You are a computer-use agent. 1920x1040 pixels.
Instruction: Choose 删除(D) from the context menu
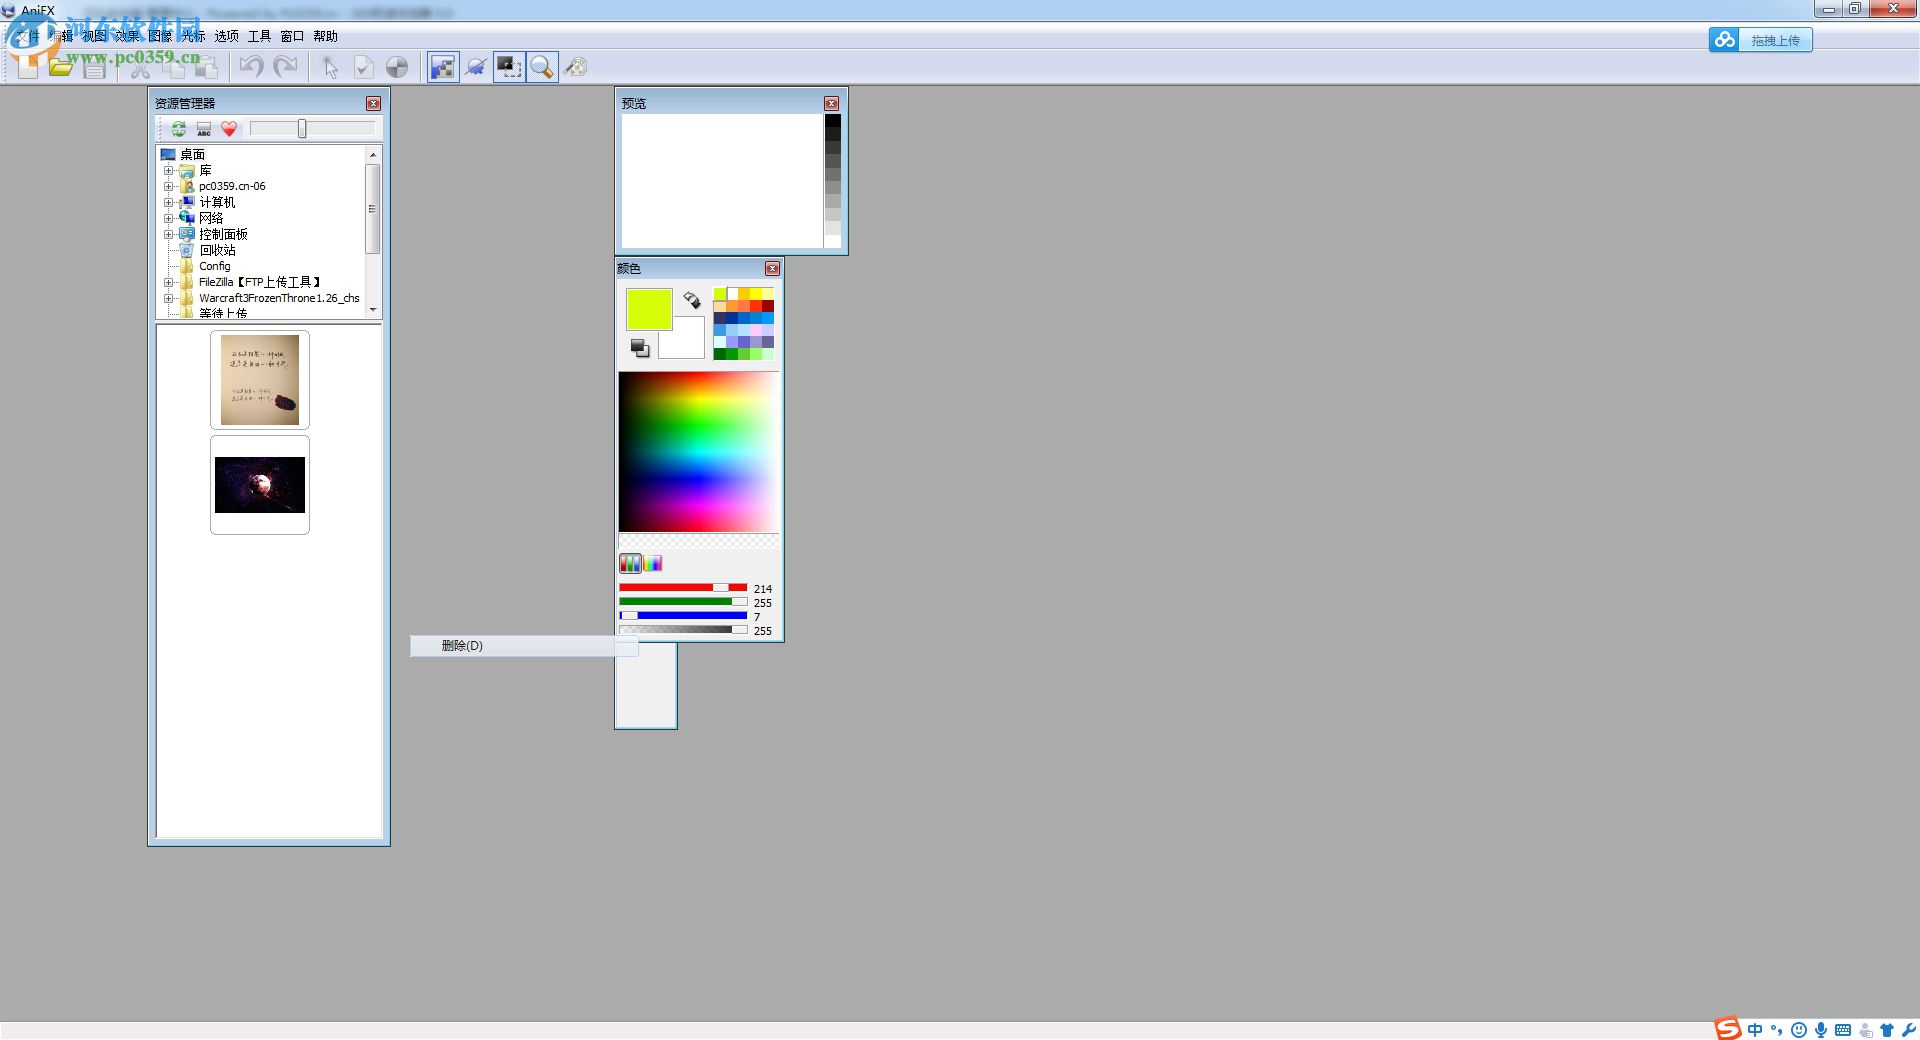pos(524,646)
